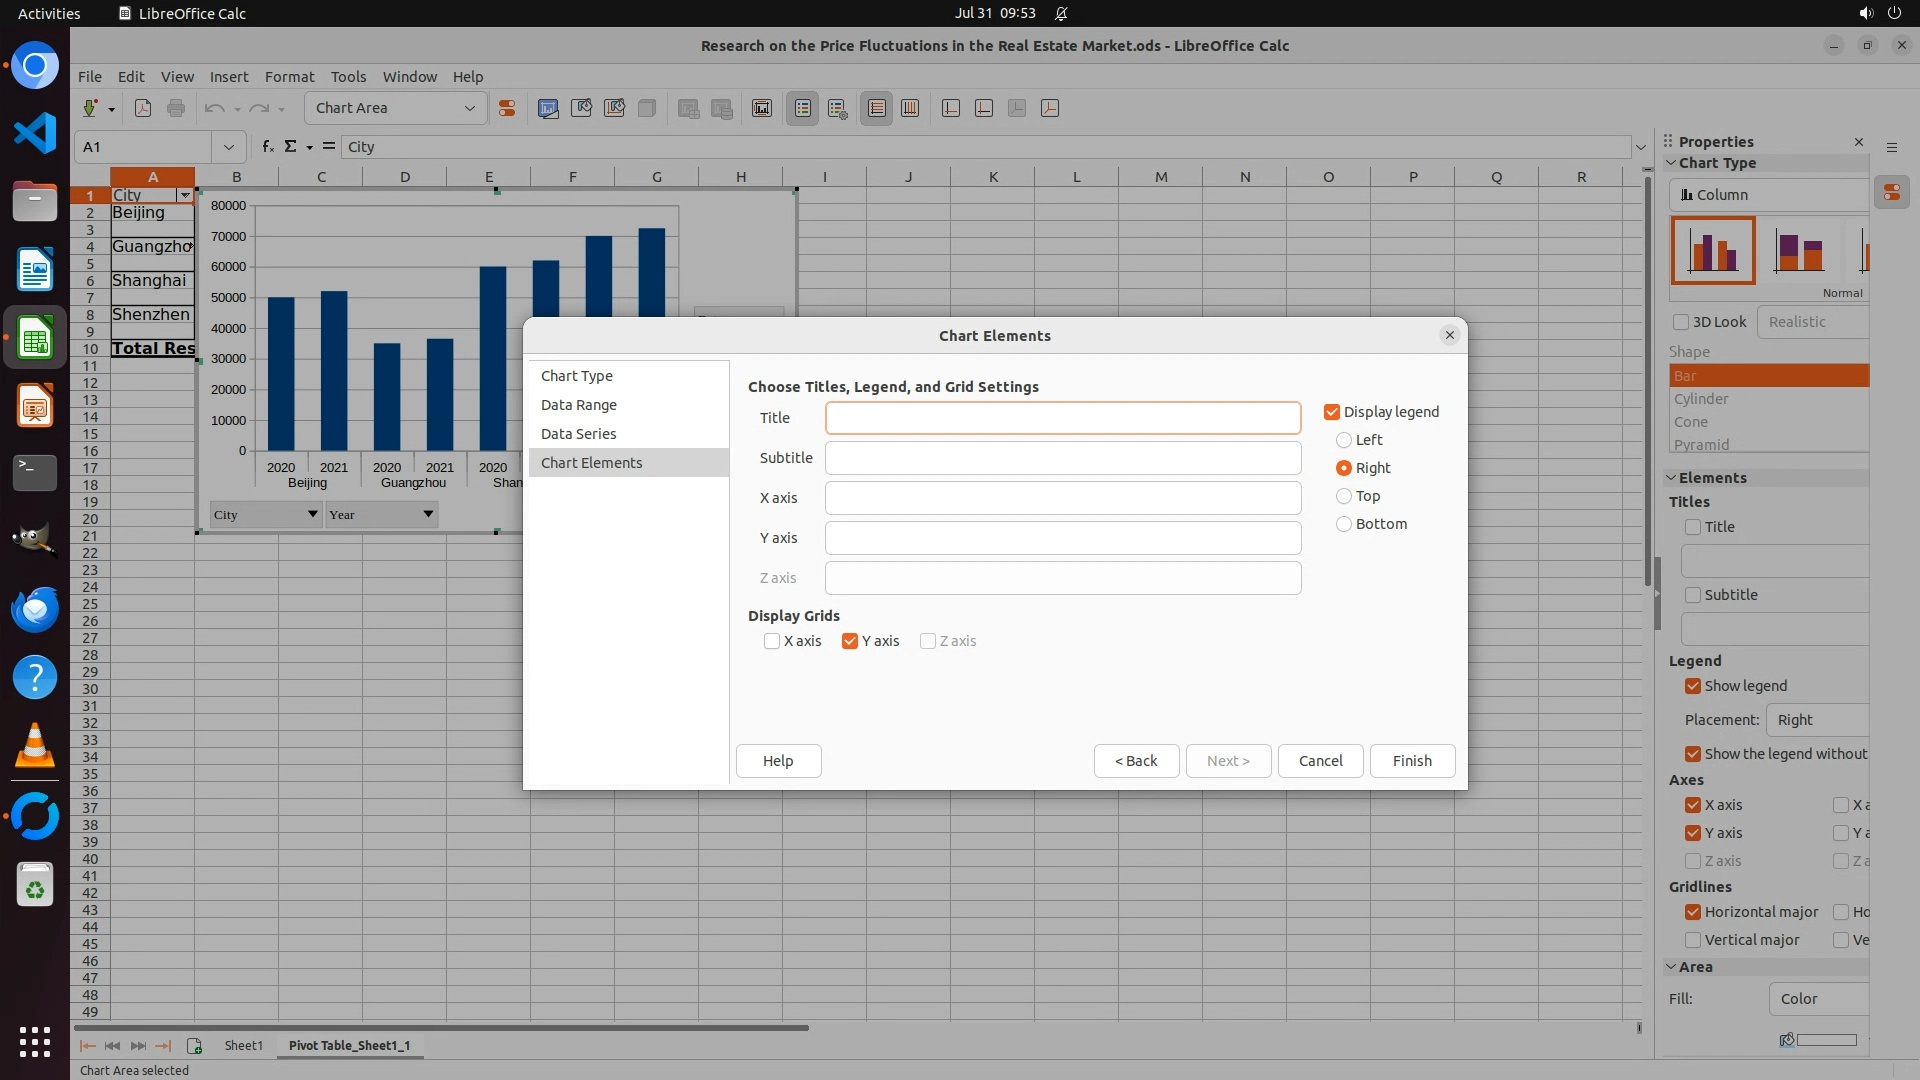The width and height of the screenshot is (1920, 1080).
Task: Click the Export as PDF icon
Action: (x=143, y=108)
